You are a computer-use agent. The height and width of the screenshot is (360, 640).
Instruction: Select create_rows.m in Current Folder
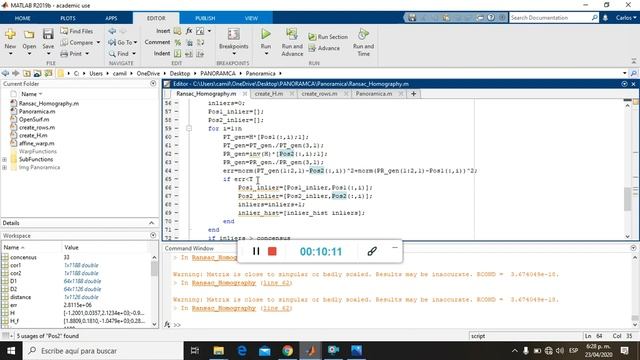[x=37, y=127]
